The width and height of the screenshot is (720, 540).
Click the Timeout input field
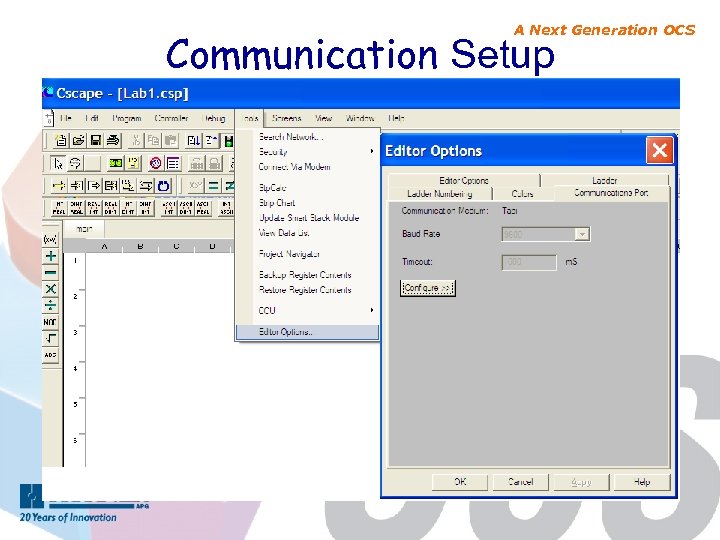[x=529, y=262]
